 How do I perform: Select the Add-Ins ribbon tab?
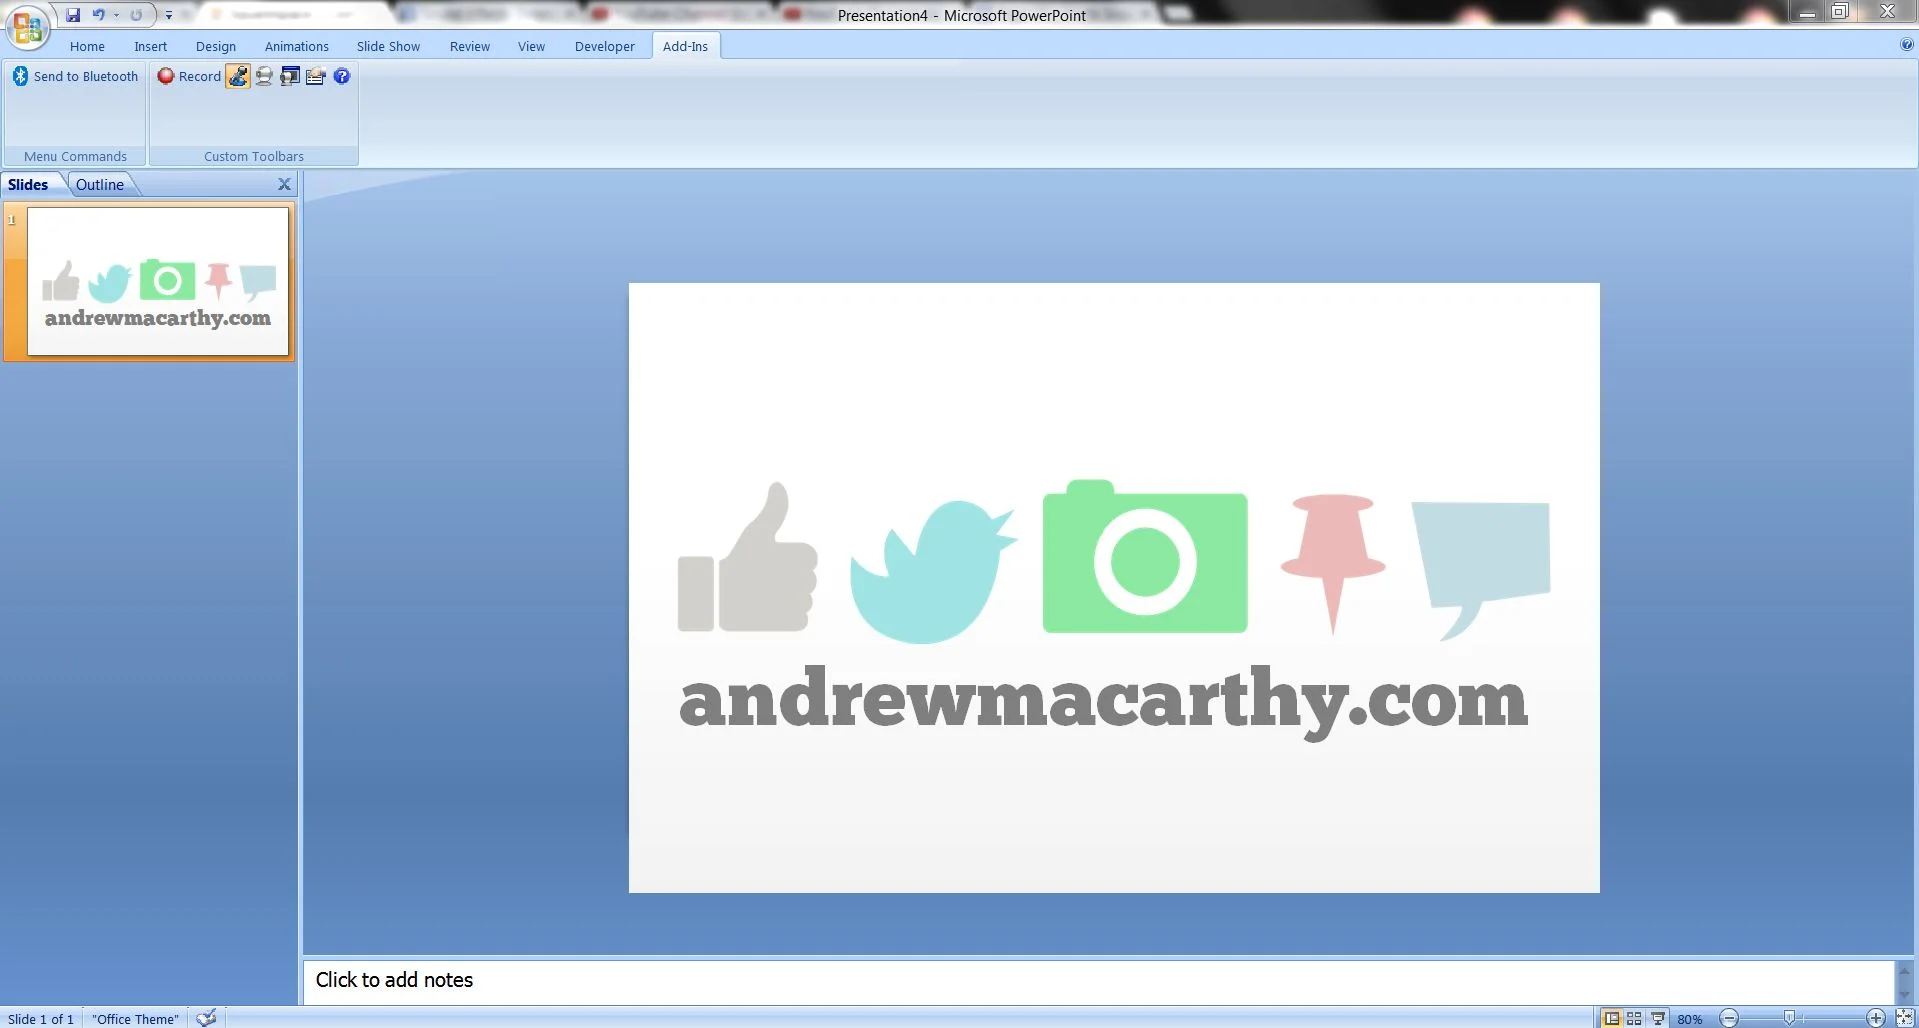[x=685, y=46]
